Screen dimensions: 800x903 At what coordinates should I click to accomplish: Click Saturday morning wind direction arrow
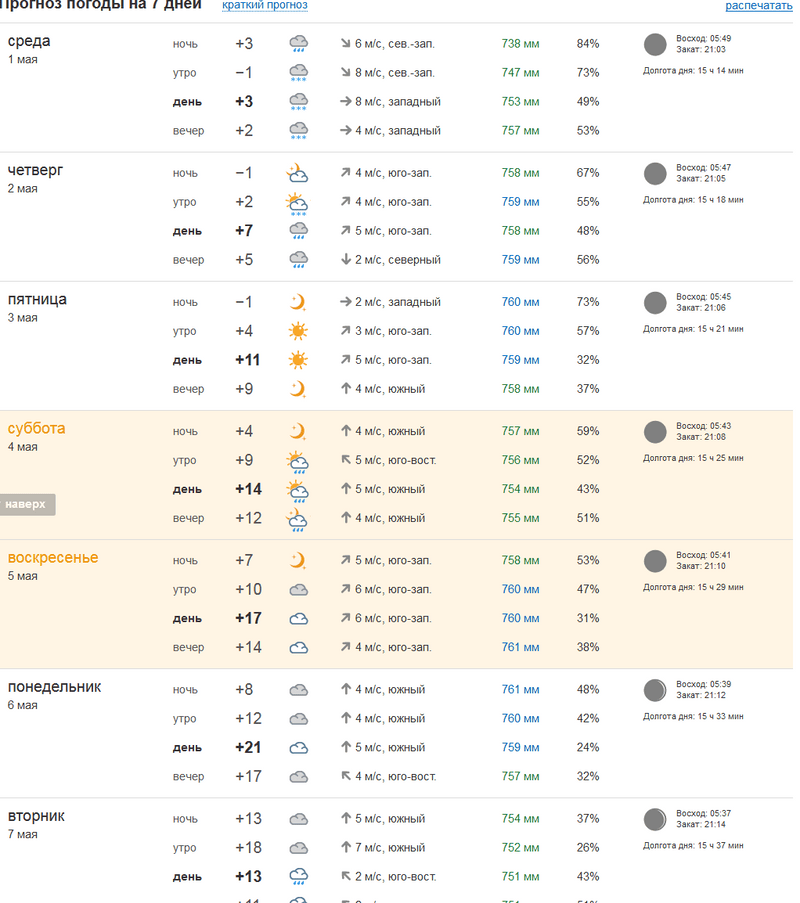point(346,461)
